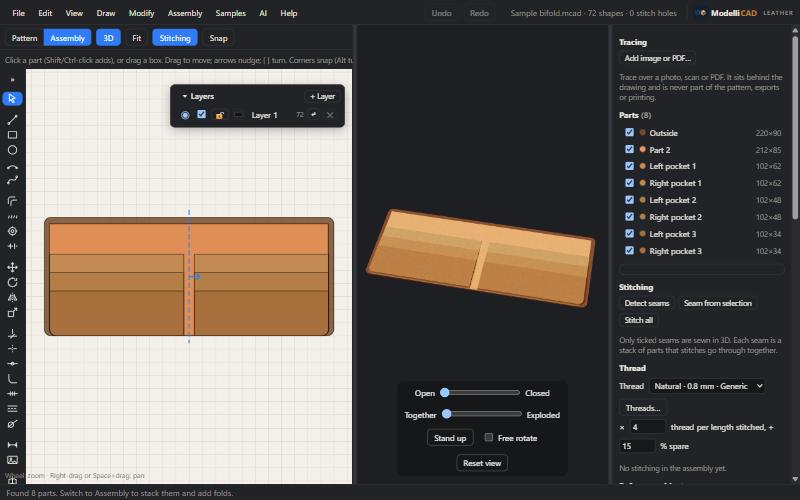Click the Detect seams button
The image size is (800, 500).
tap(646, 303)
